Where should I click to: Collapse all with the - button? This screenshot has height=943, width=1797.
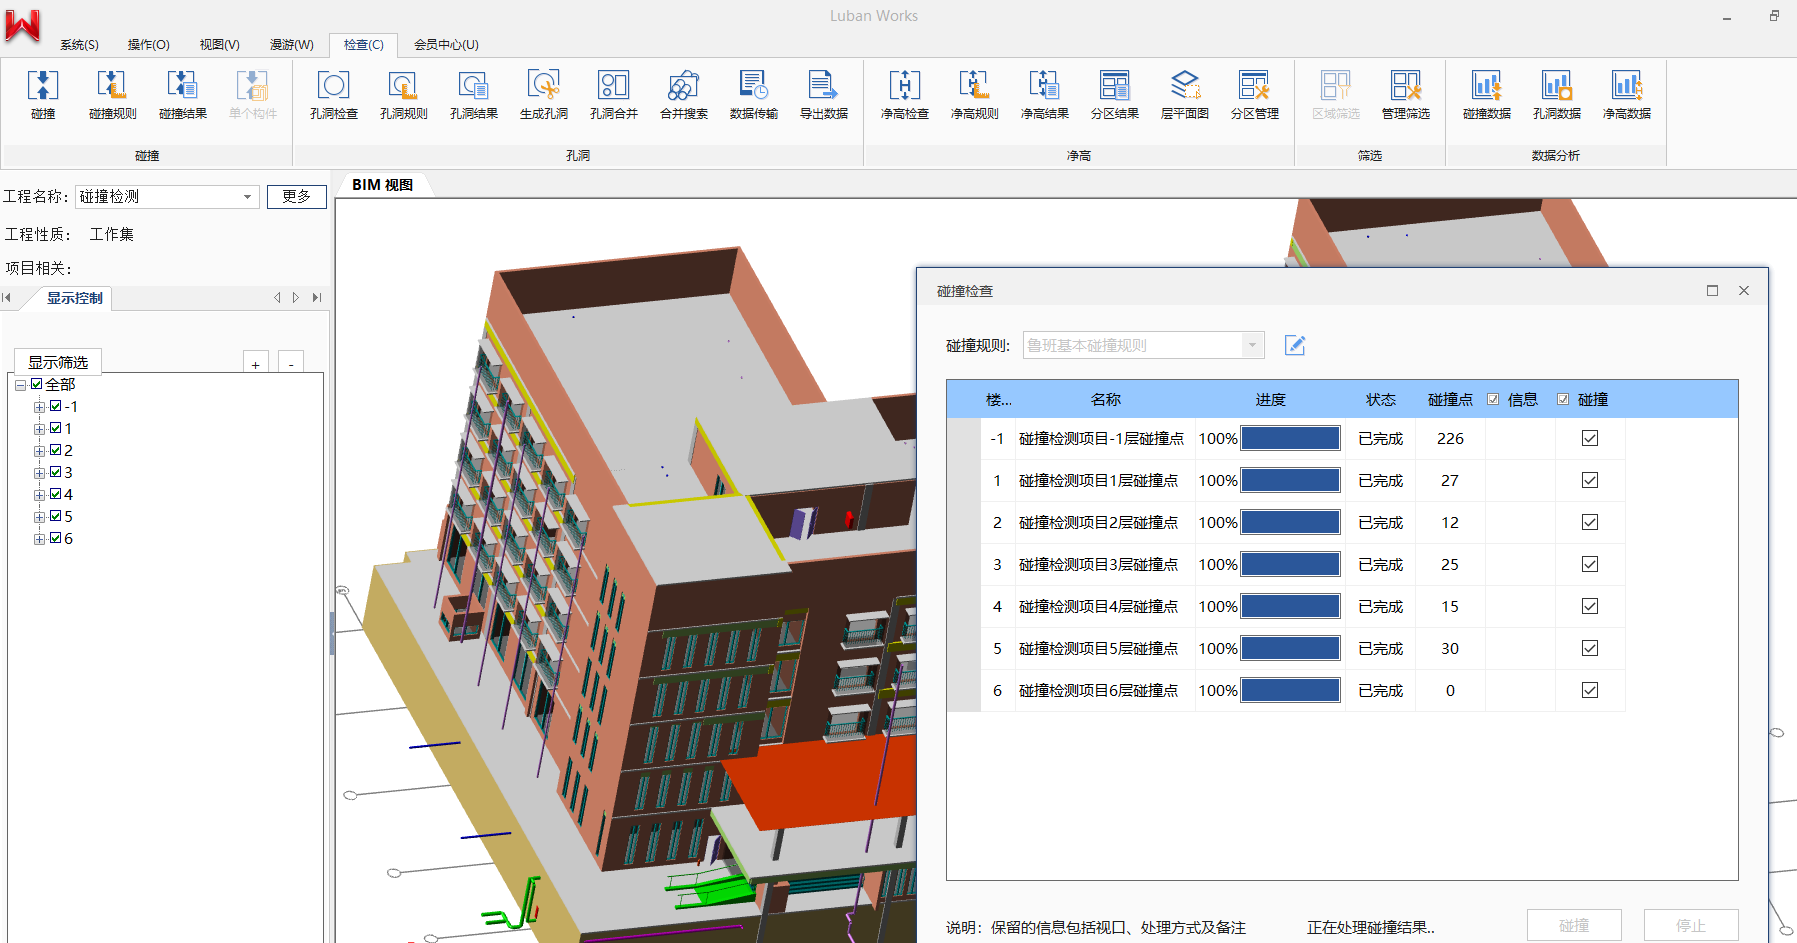291,364
